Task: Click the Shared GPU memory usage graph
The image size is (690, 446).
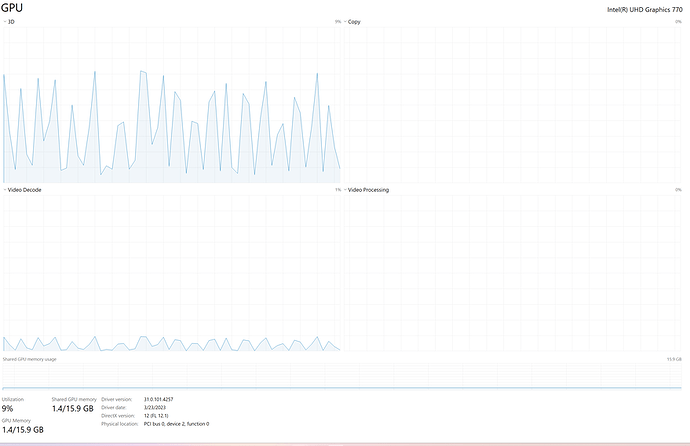Action: tap(342, 376)
